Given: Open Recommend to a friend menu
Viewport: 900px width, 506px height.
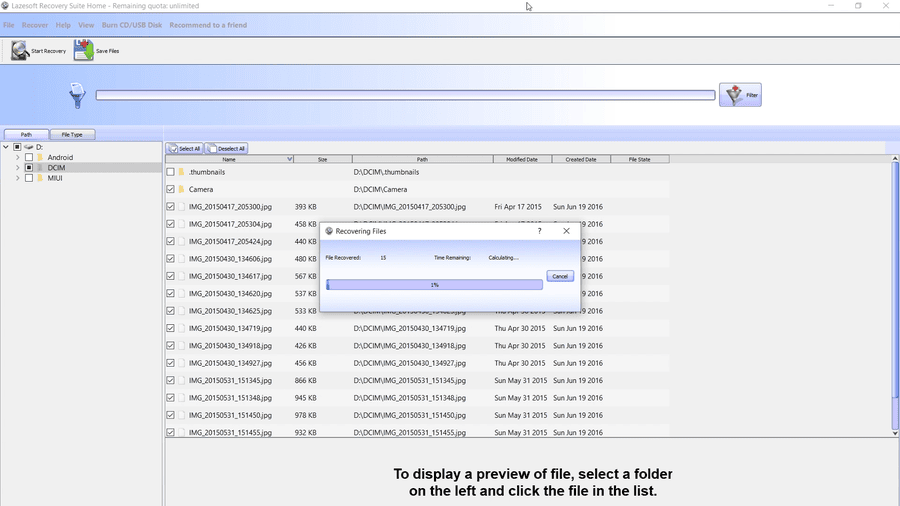Looking at the screenshot, I should tap(208, 25).
